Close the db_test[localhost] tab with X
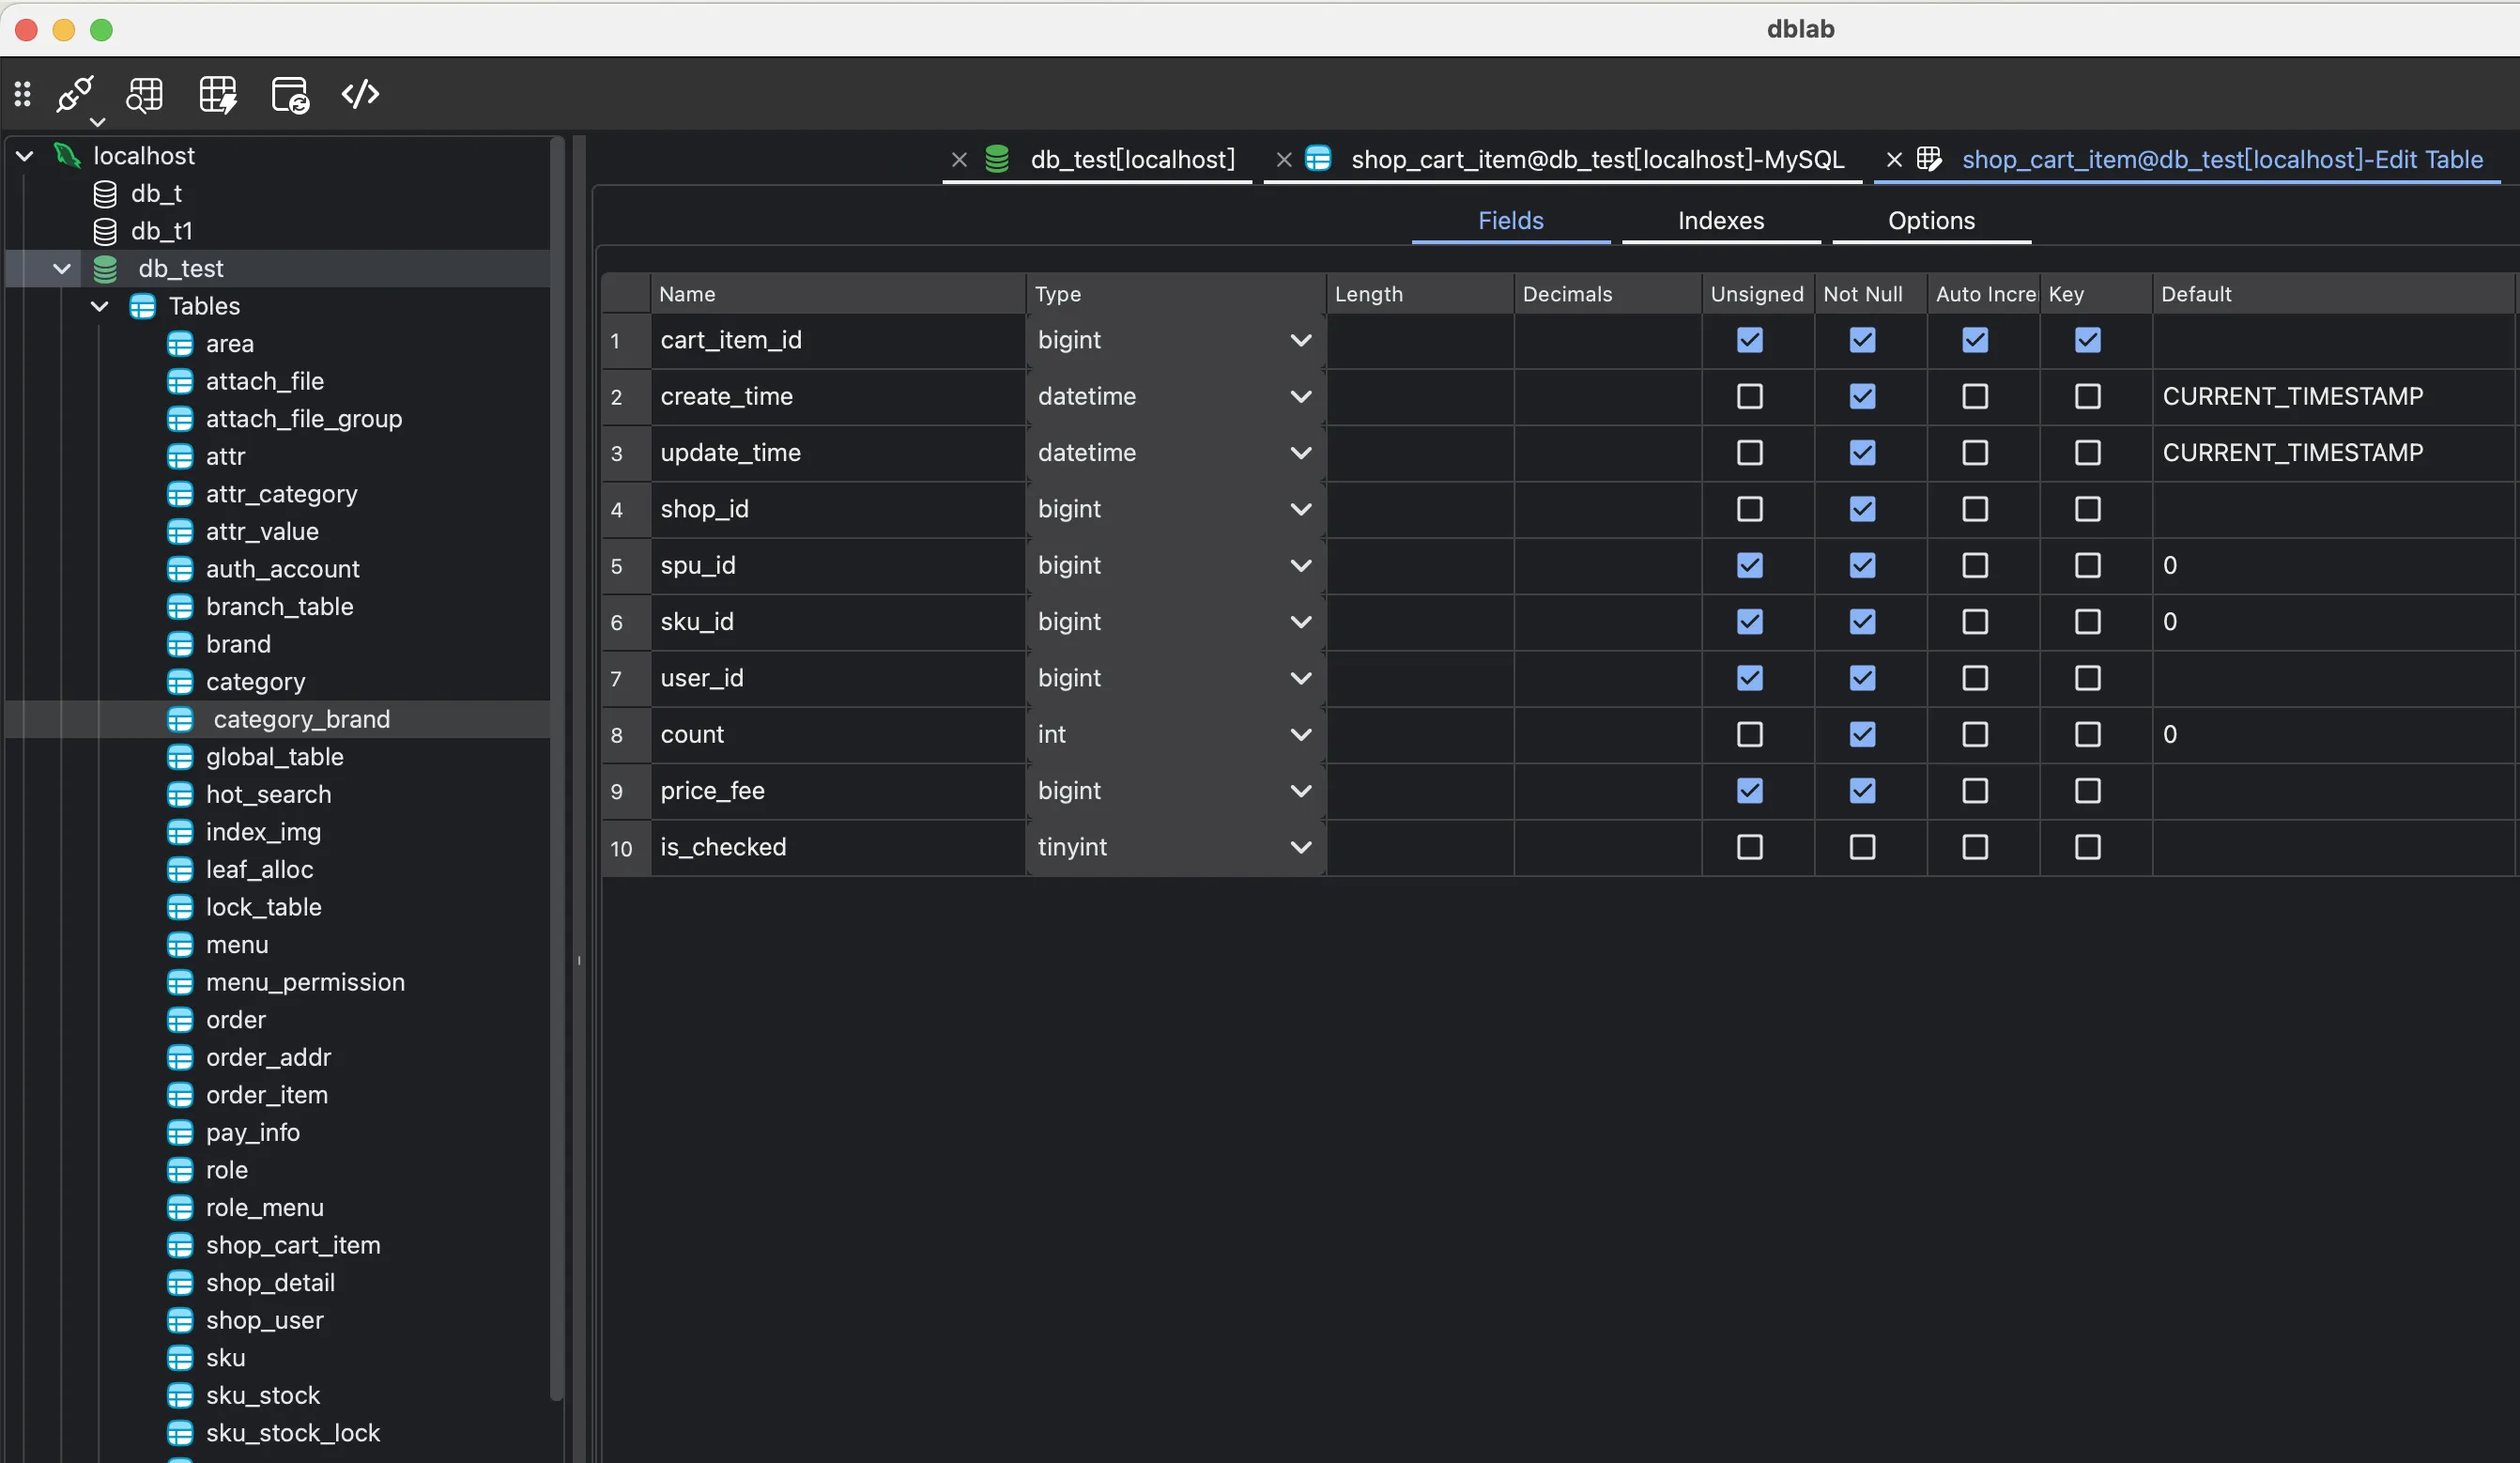This screenshot has width=2520, height=1463. point(958,160)
